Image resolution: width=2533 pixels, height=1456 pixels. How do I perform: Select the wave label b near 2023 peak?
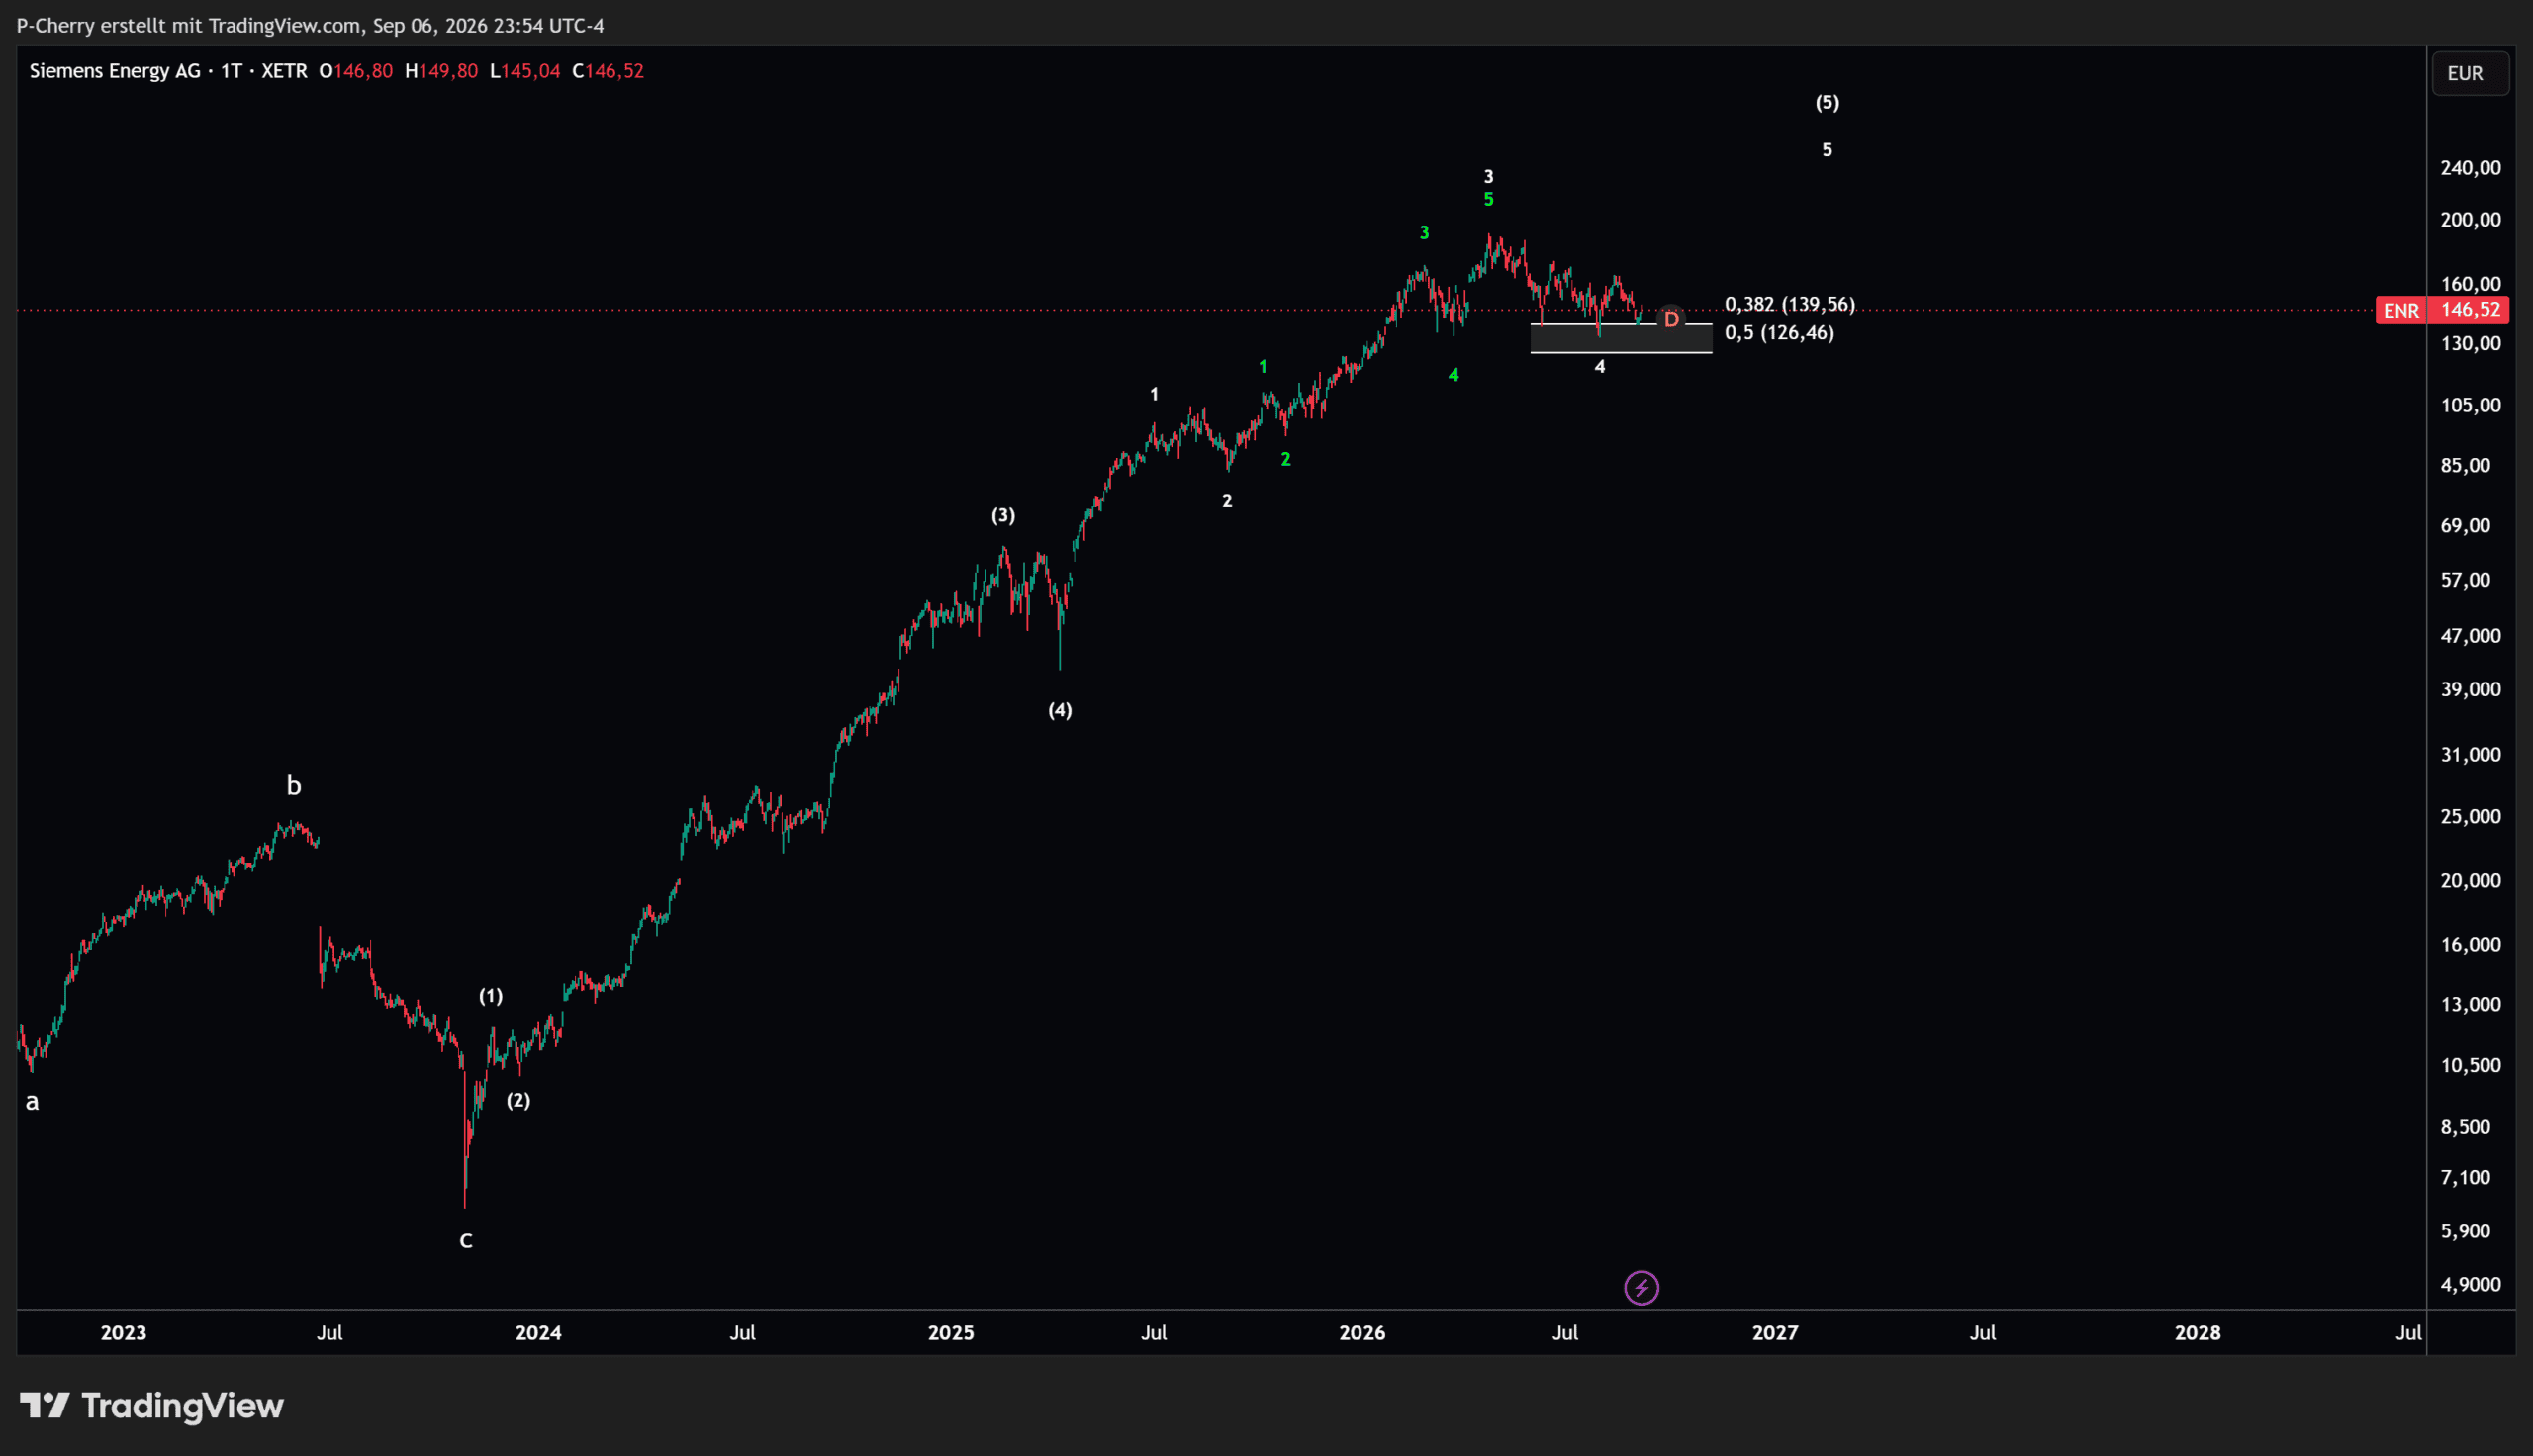[294, 786]
